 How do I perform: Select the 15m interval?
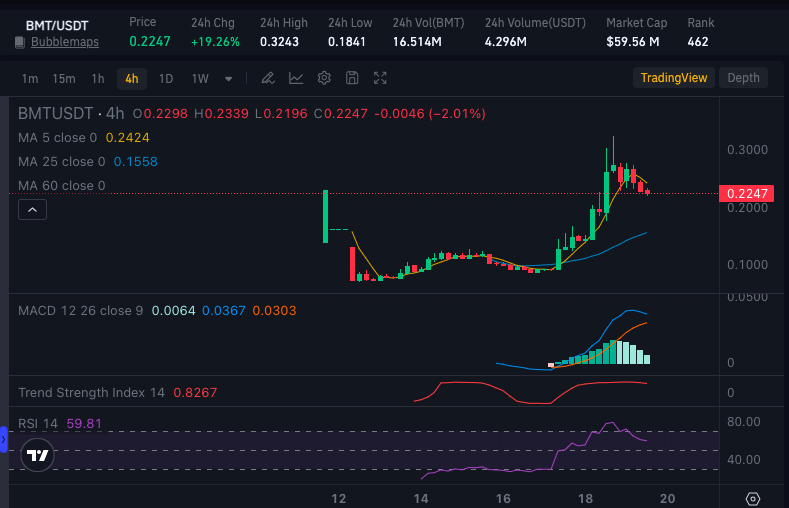tap(64, 79)
